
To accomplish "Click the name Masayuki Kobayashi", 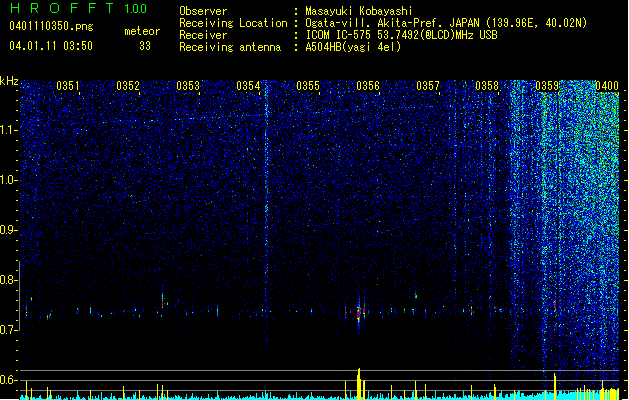I will coord(359,11).
